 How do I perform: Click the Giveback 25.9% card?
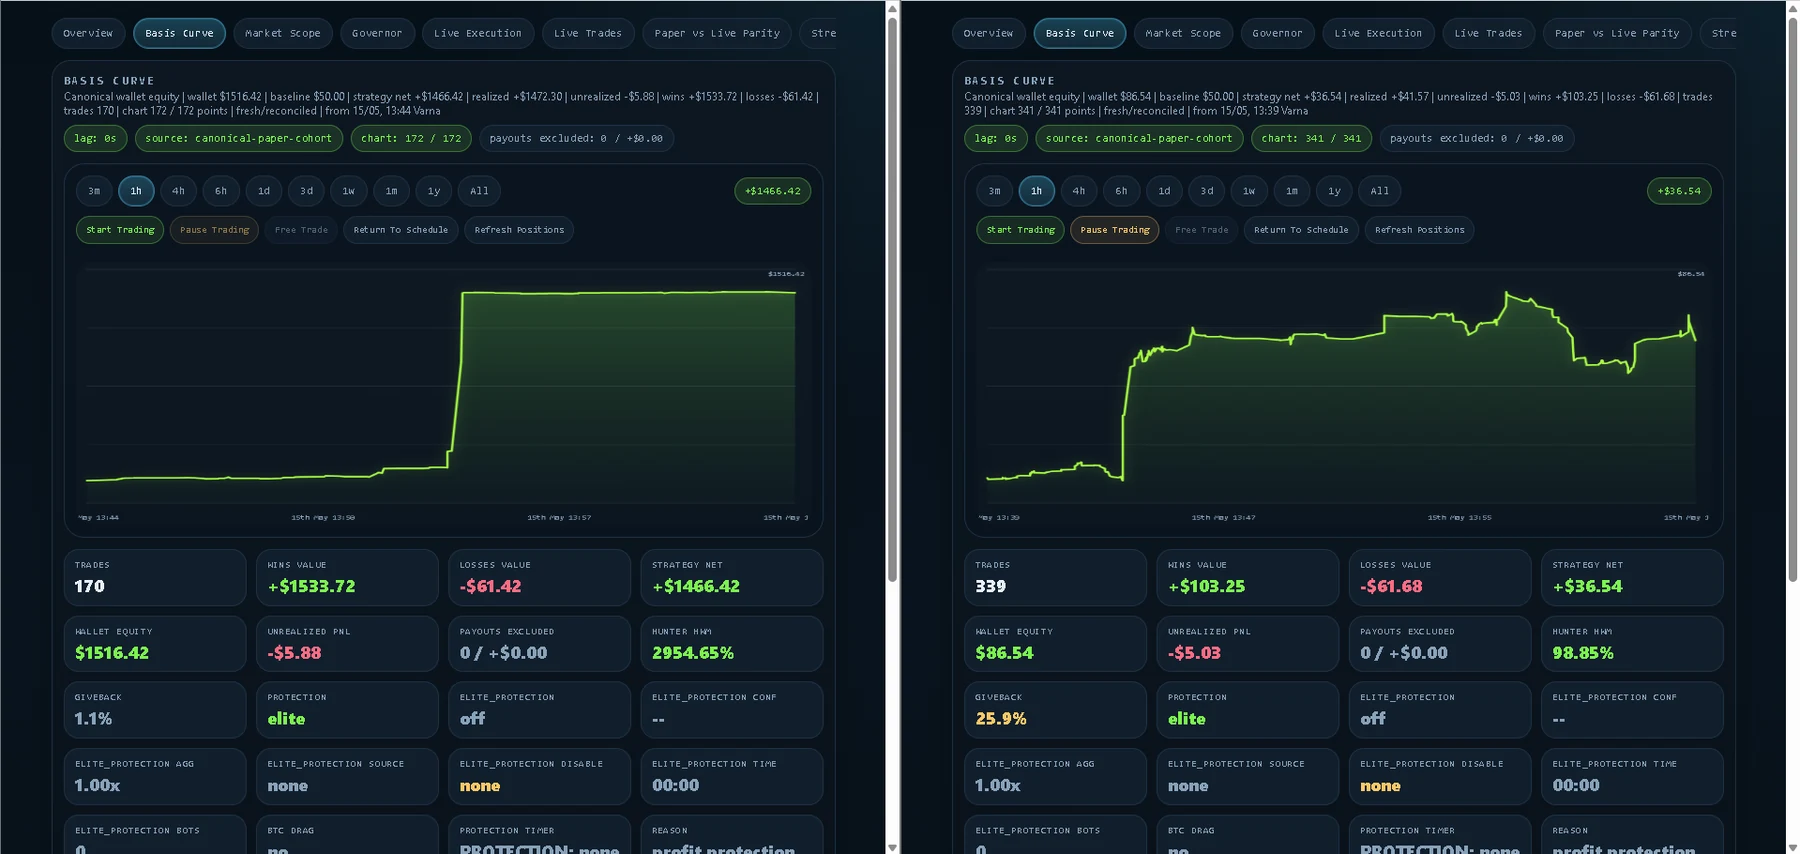pos(1055,710)
